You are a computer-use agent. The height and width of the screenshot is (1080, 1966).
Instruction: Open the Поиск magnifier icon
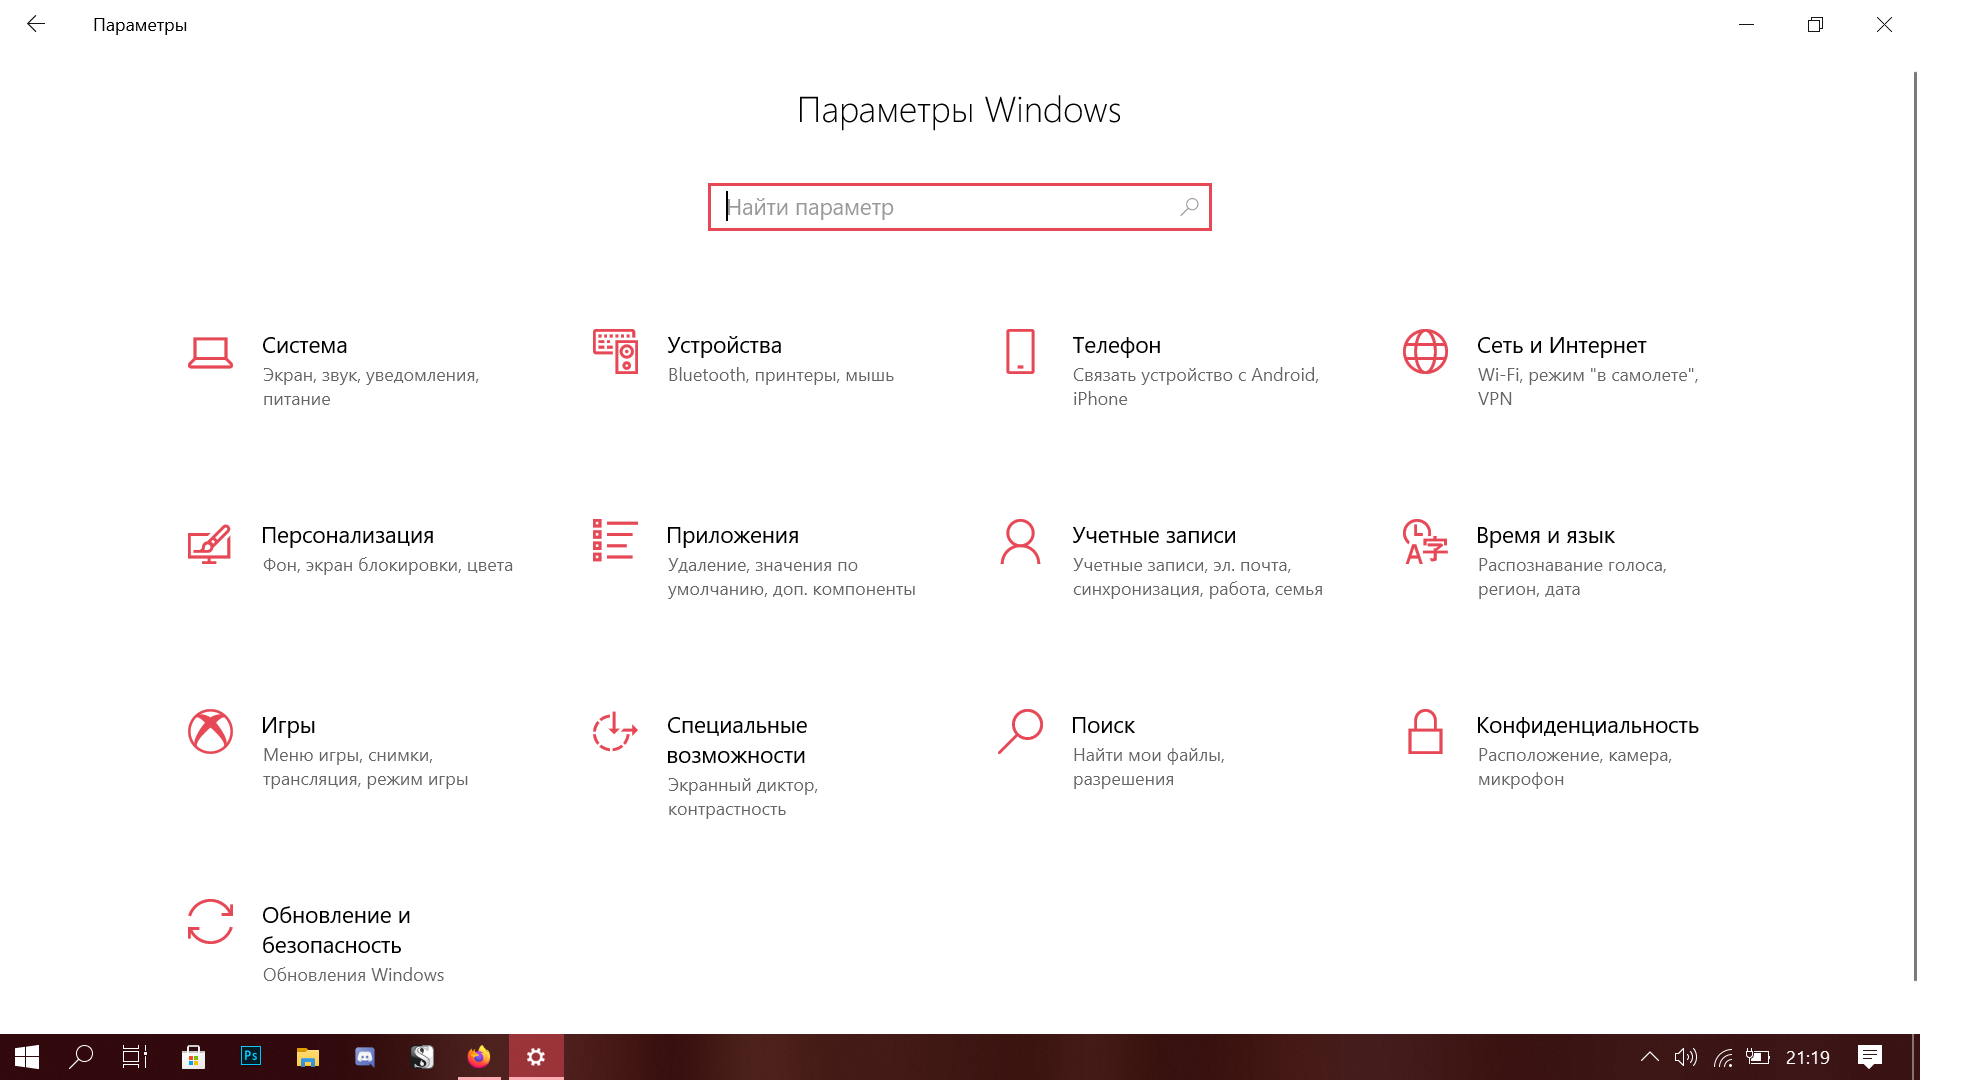click(x=1020, y=731)
